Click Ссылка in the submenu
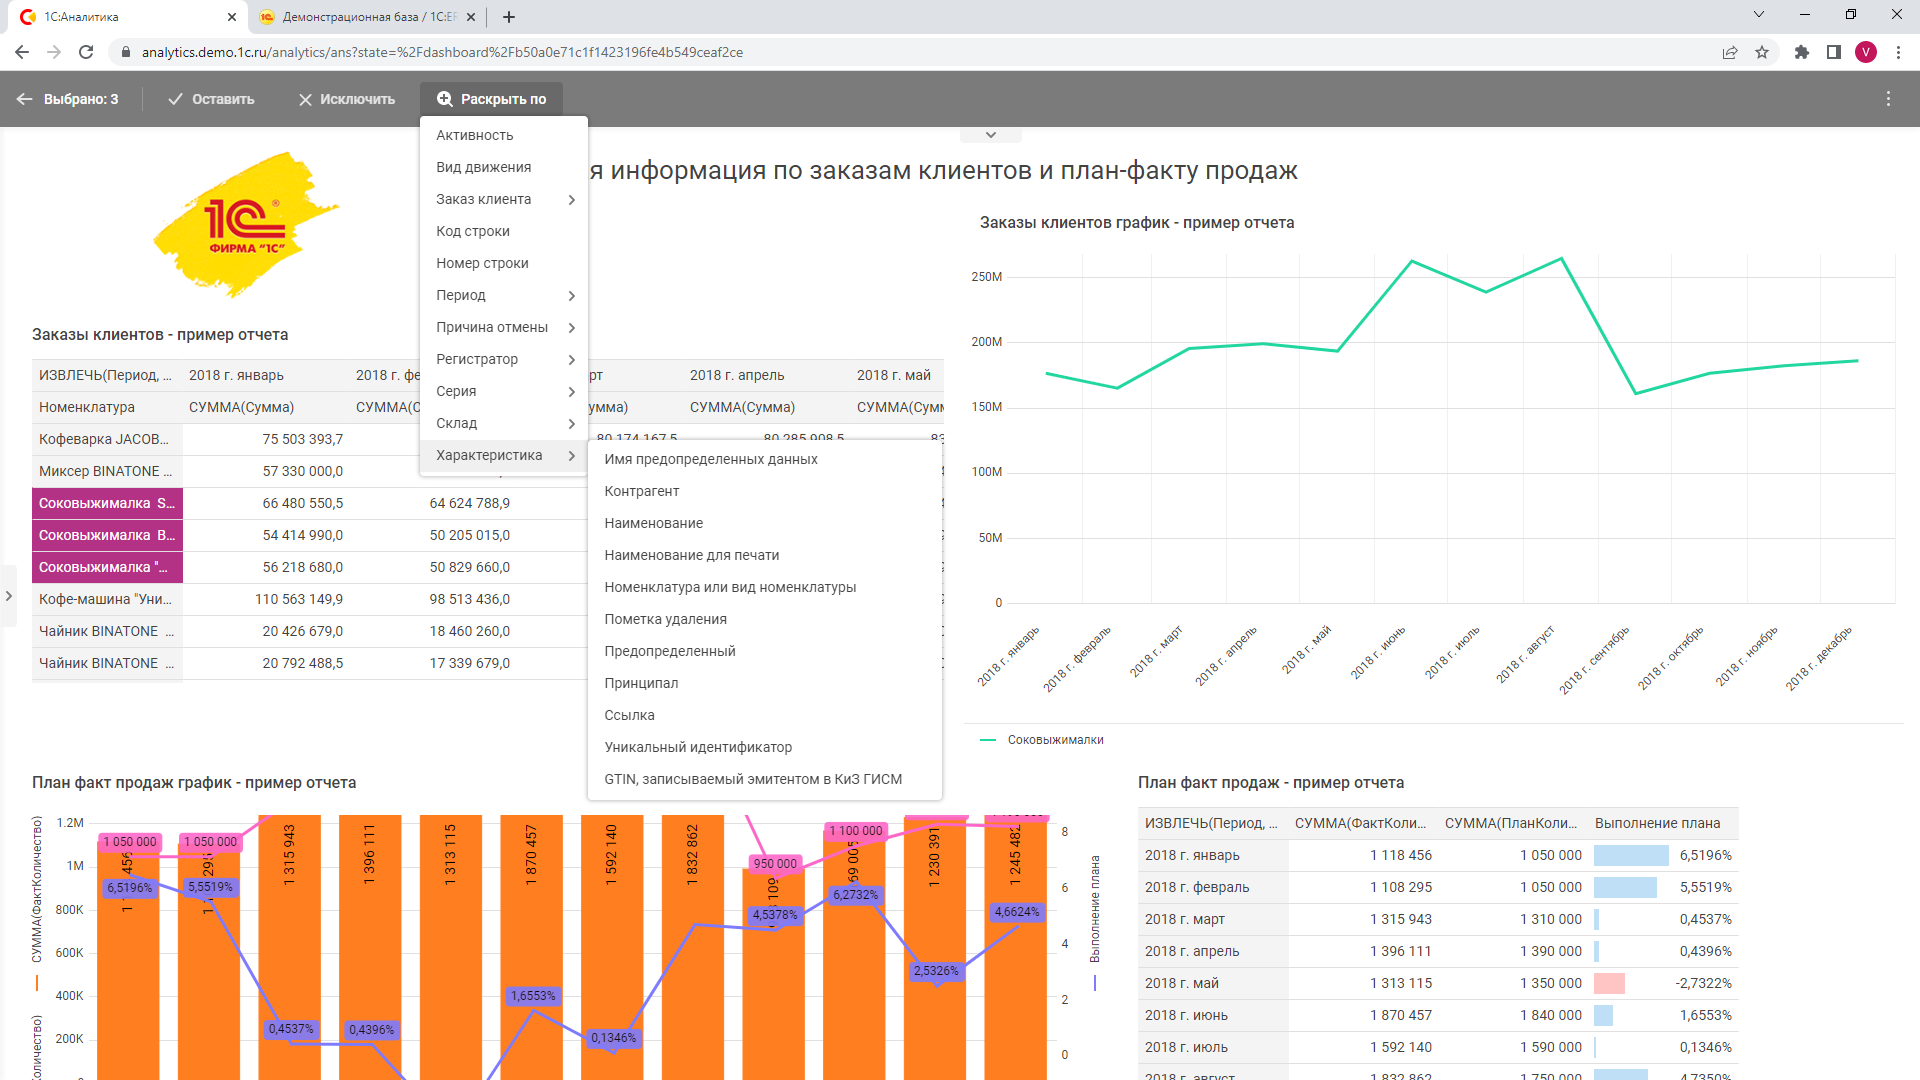This screenshot has width=1920, height=1080. pos(765,715)
